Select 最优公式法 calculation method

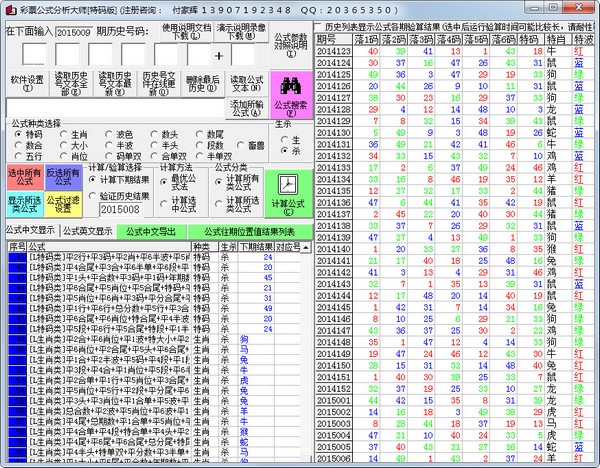tap(163, 182)
